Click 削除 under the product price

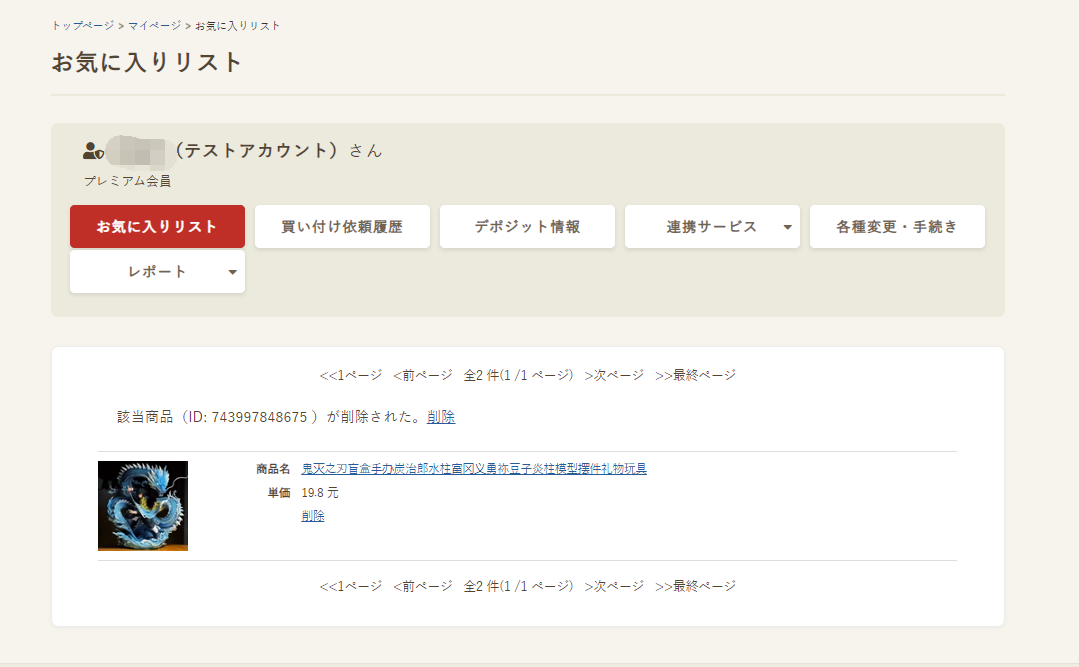[x=313, y=515]
